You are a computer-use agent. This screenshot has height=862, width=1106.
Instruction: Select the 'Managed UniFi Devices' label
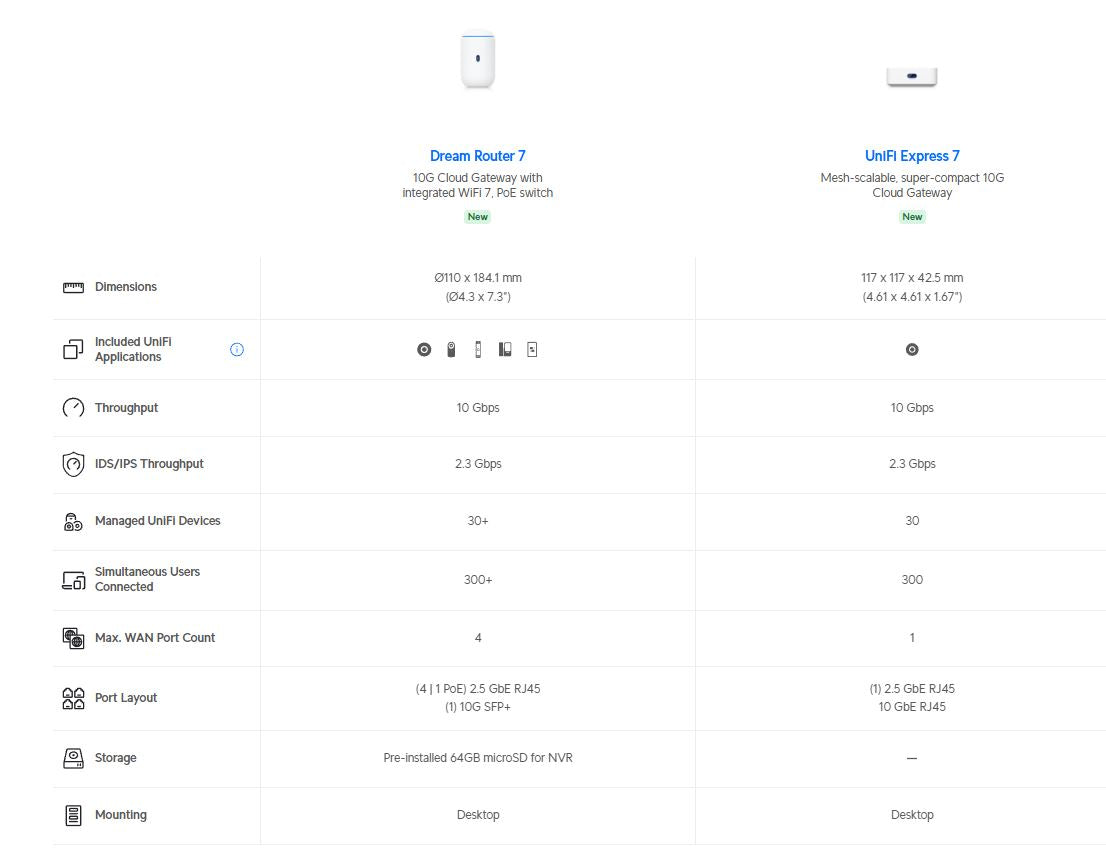coord(157,521)
